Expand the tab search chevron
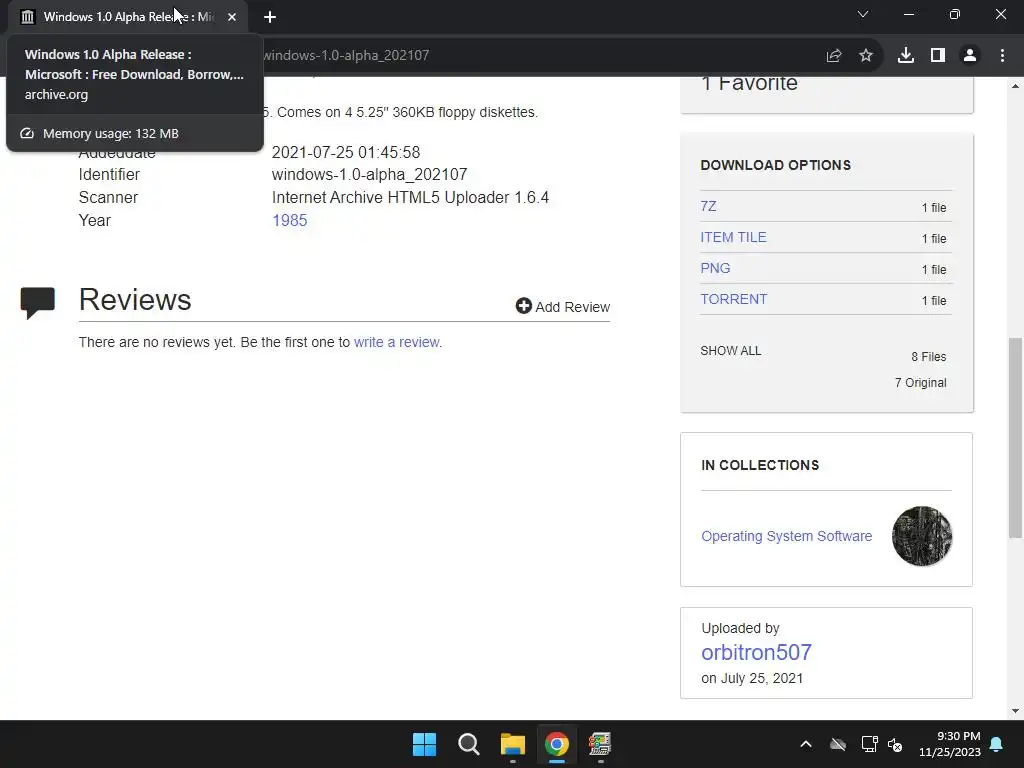 point(863,14)
